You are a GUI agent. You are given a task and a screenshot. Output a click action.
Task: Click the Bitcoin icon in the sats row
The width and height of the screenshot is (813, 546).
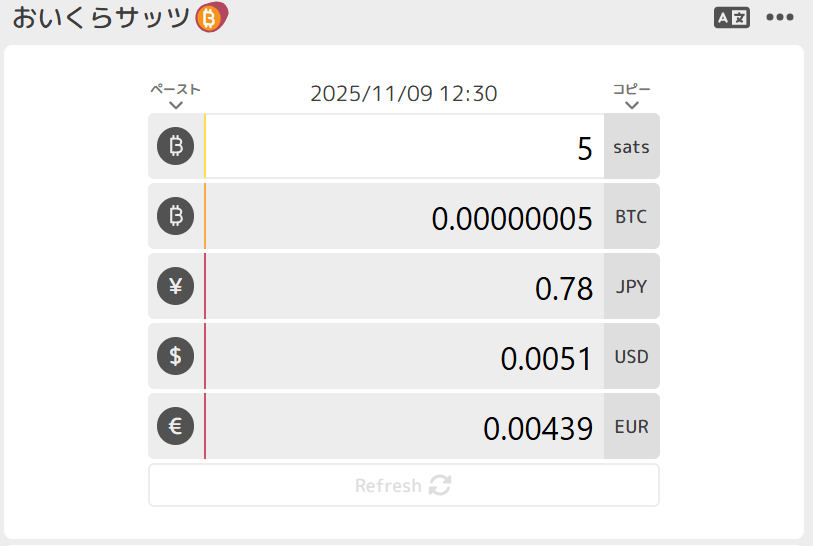[x=176, y=147]
